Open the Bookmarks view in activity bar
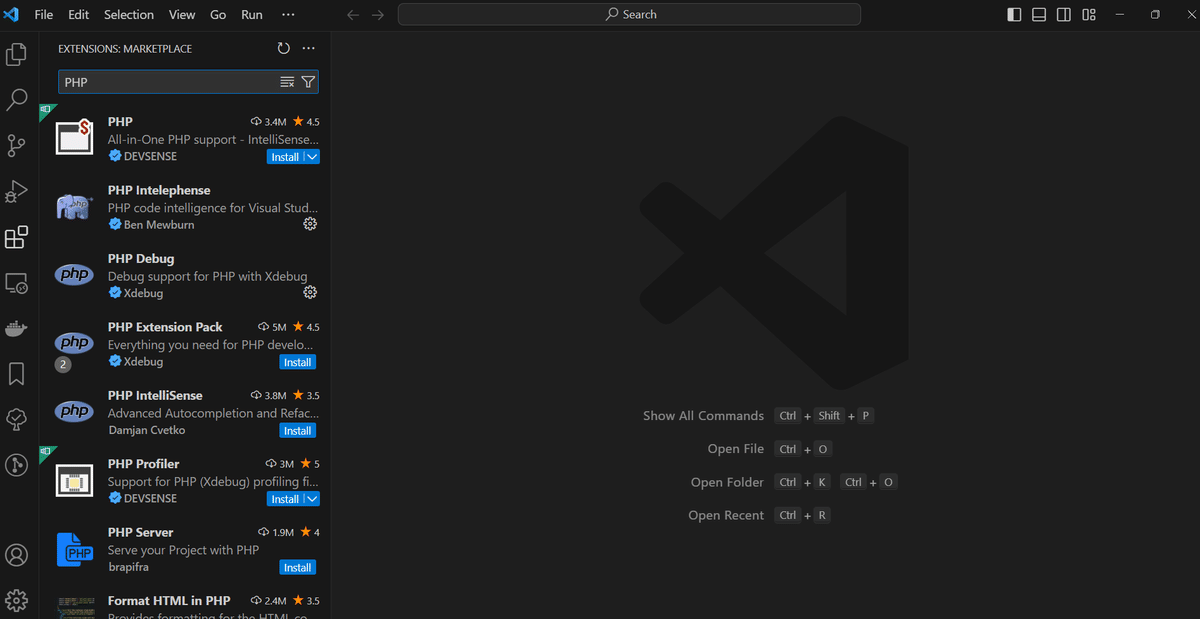The image size is (1200, 619). 16,374
